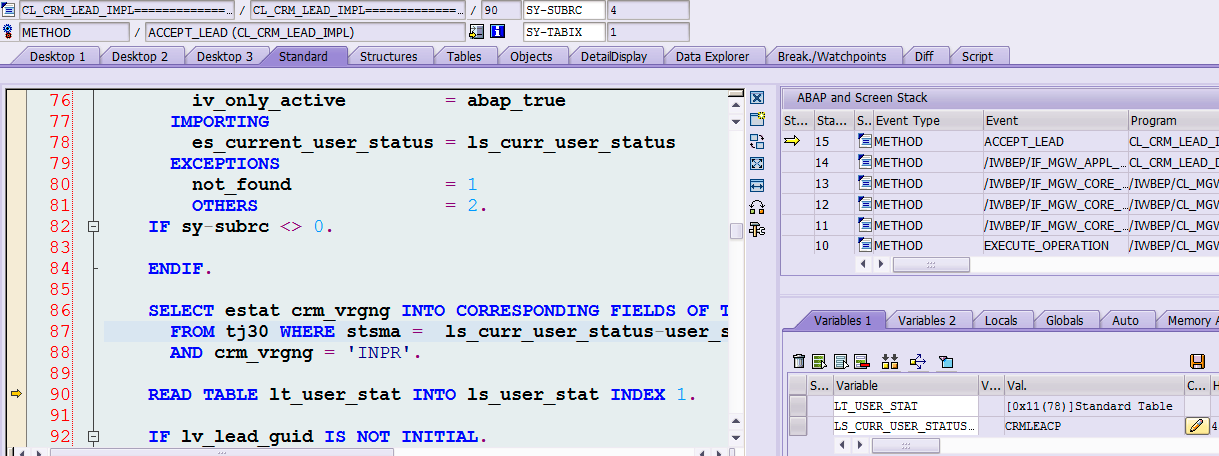Image resolution: width=1219 pixels, height=456 pixels.
Task: Click the swap tool icon beside stack panel
Action: point(757,207)
